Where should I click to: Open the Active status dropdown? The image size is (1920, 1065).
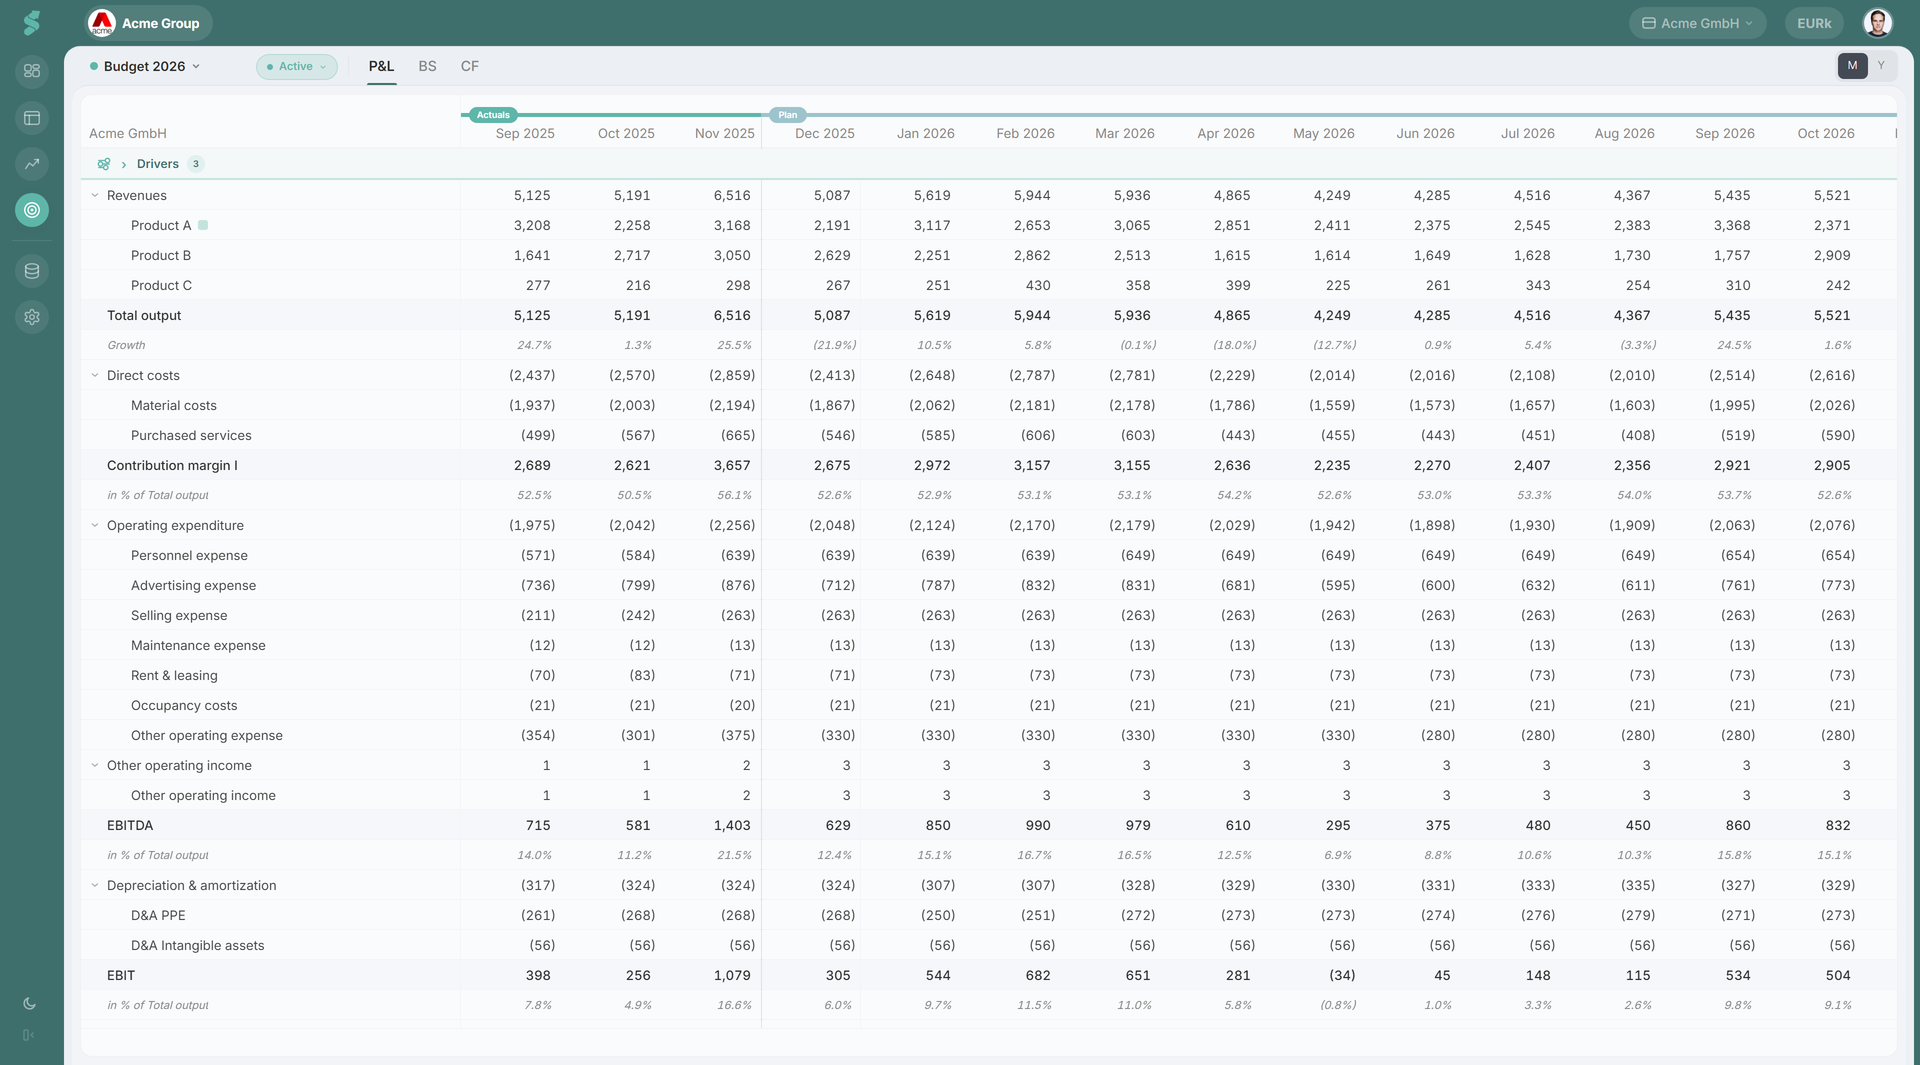(297, 67)
